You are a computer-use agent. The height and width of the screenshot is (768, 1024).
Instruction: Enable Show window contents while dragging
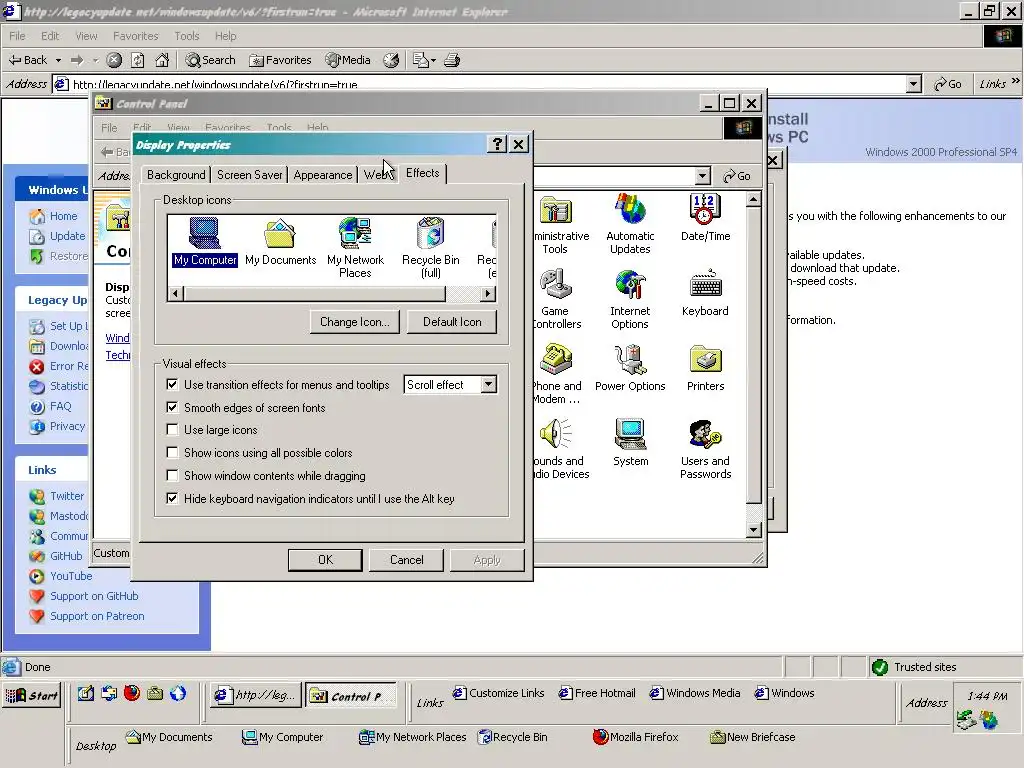pyautogui.click(x=172, y=475)
